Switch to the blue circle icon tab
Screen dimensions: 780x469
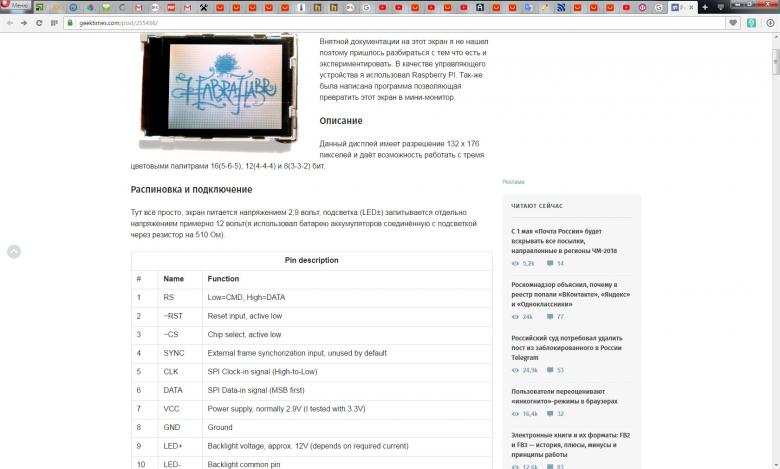coord(74,7)
